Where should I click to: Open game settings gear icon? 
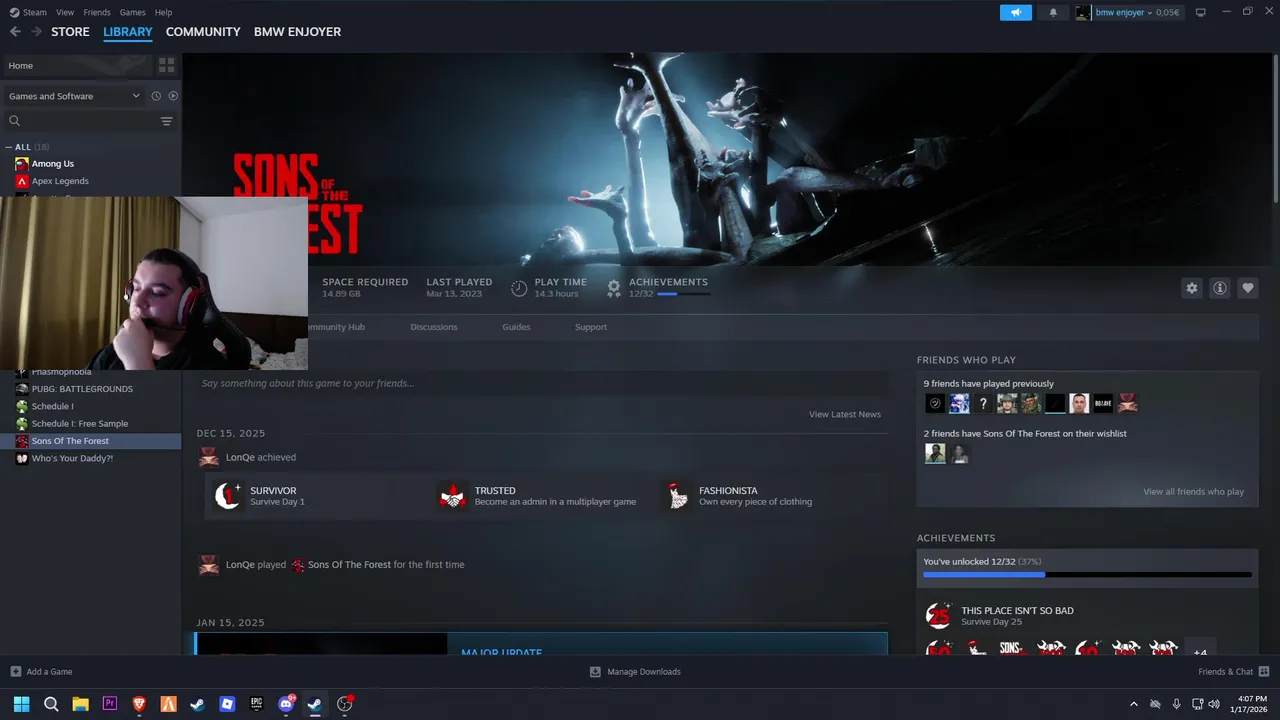click(x=1191, y=288)
